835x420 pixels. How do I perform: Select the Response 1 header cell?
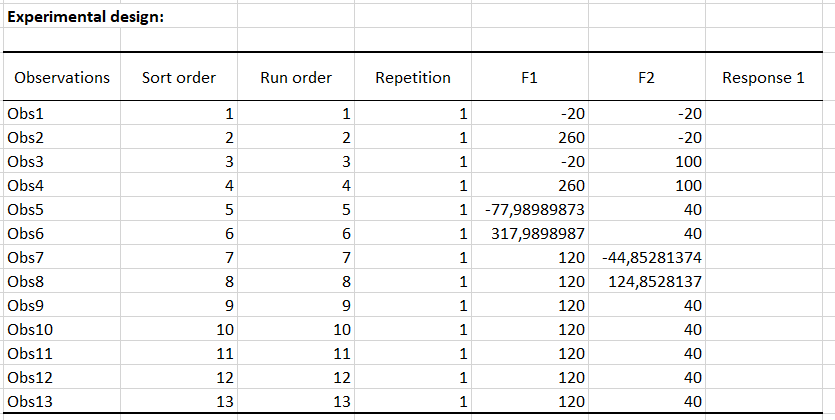[763, 77]
